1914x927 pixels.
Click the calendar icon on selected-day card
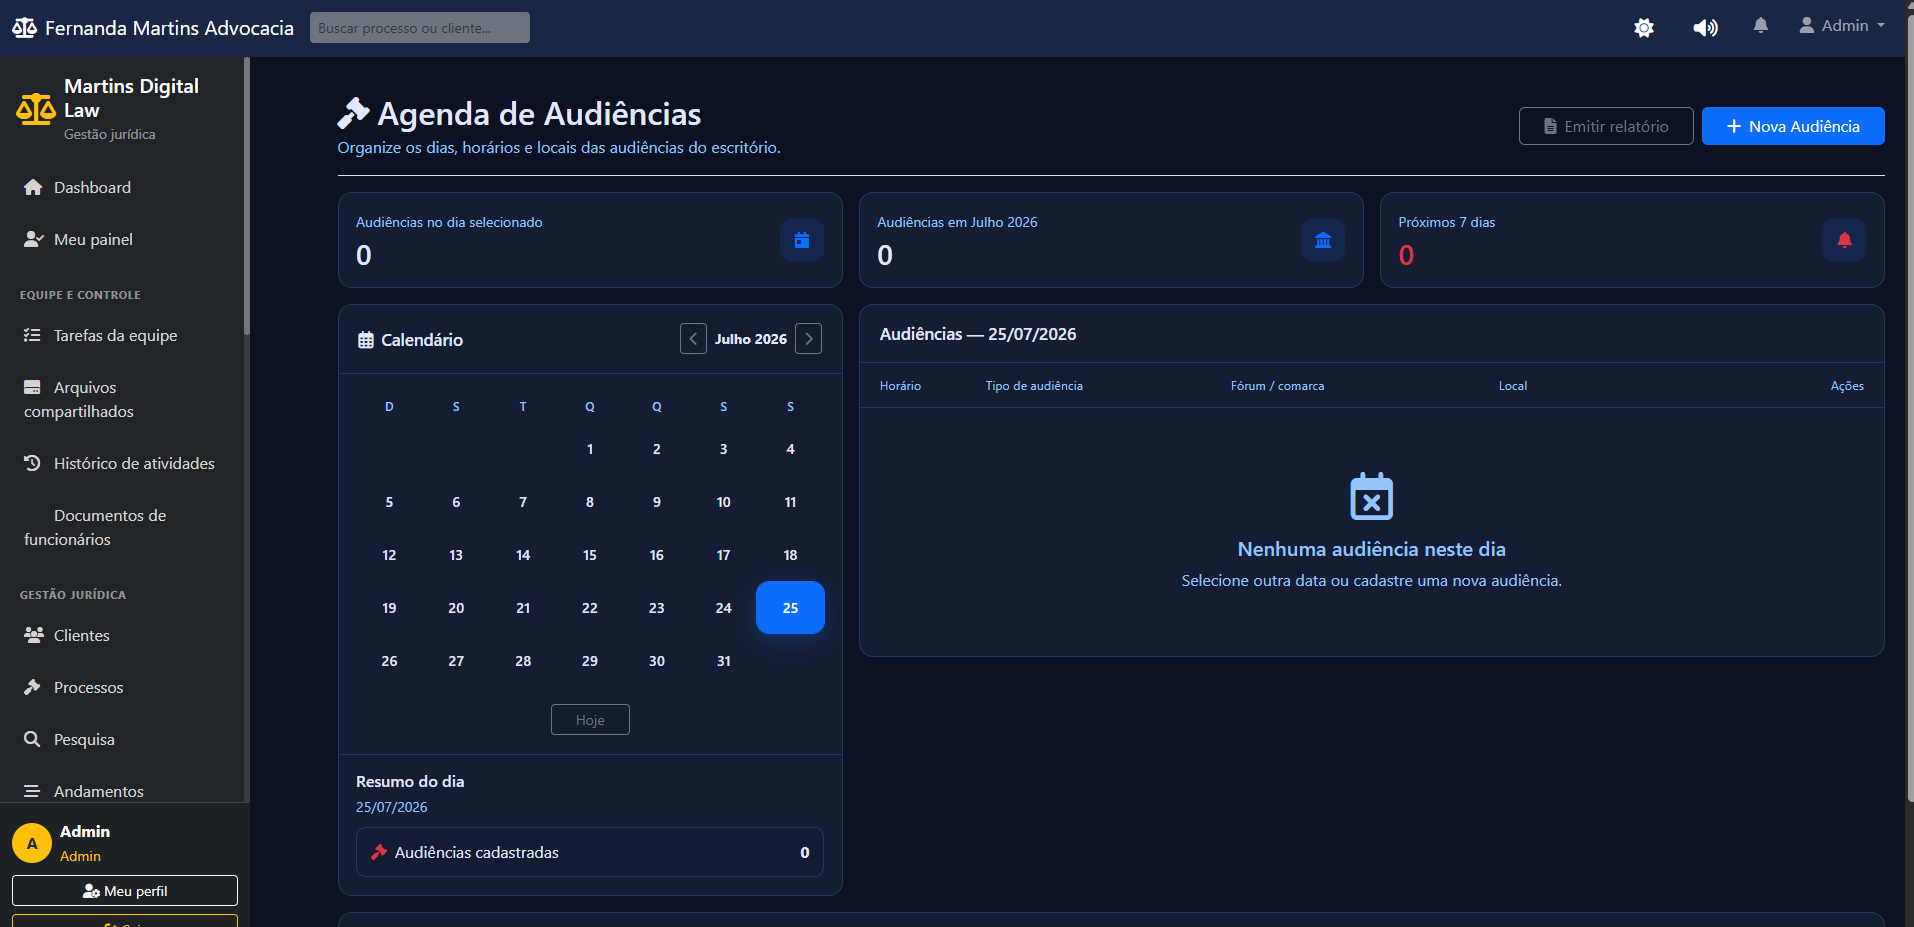802,240
